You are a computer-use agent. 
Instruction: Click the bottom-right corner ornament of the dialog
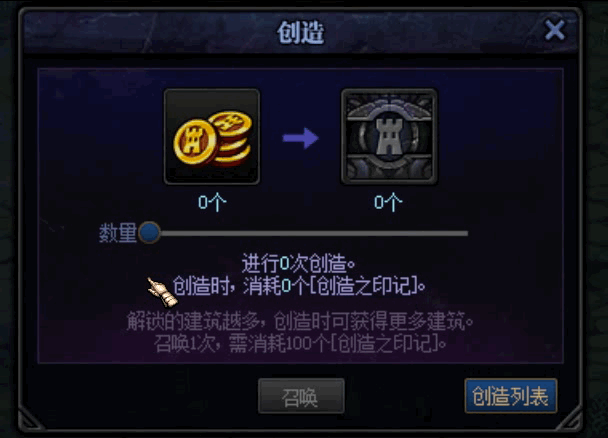click(x=569, y=418)
